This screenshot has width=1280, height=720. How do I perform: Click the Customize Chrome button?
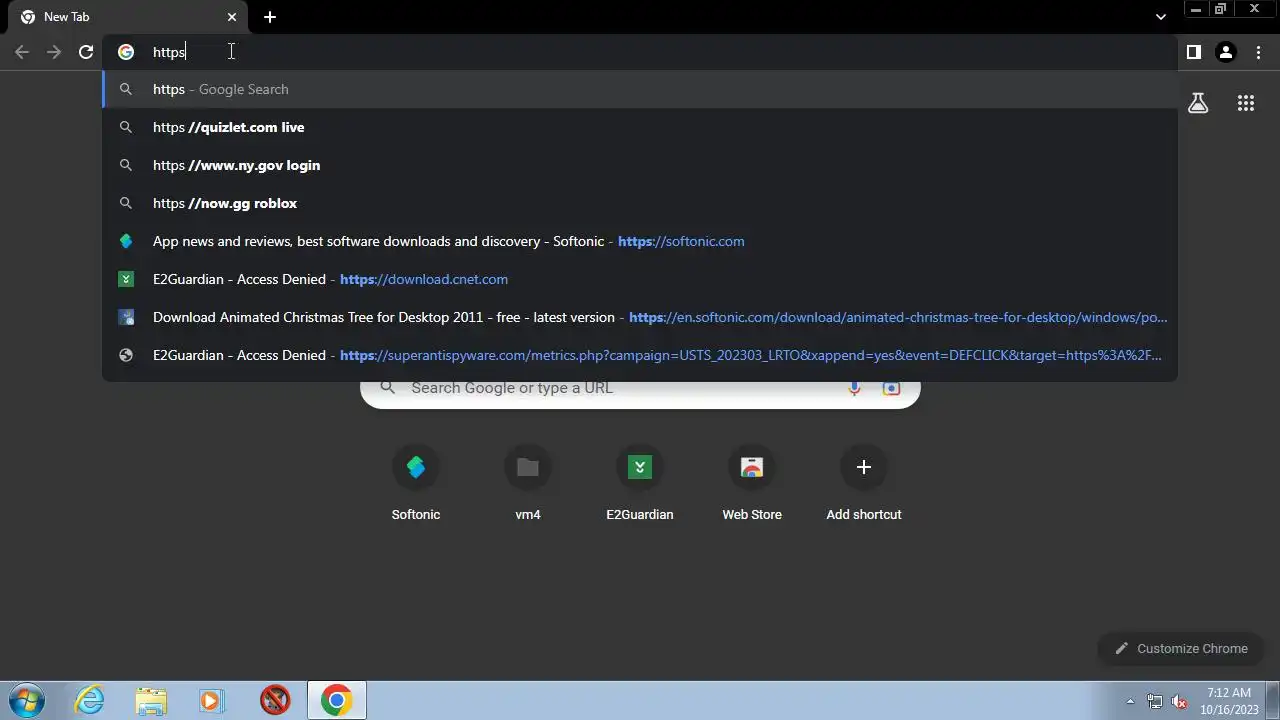[1182, 649]
